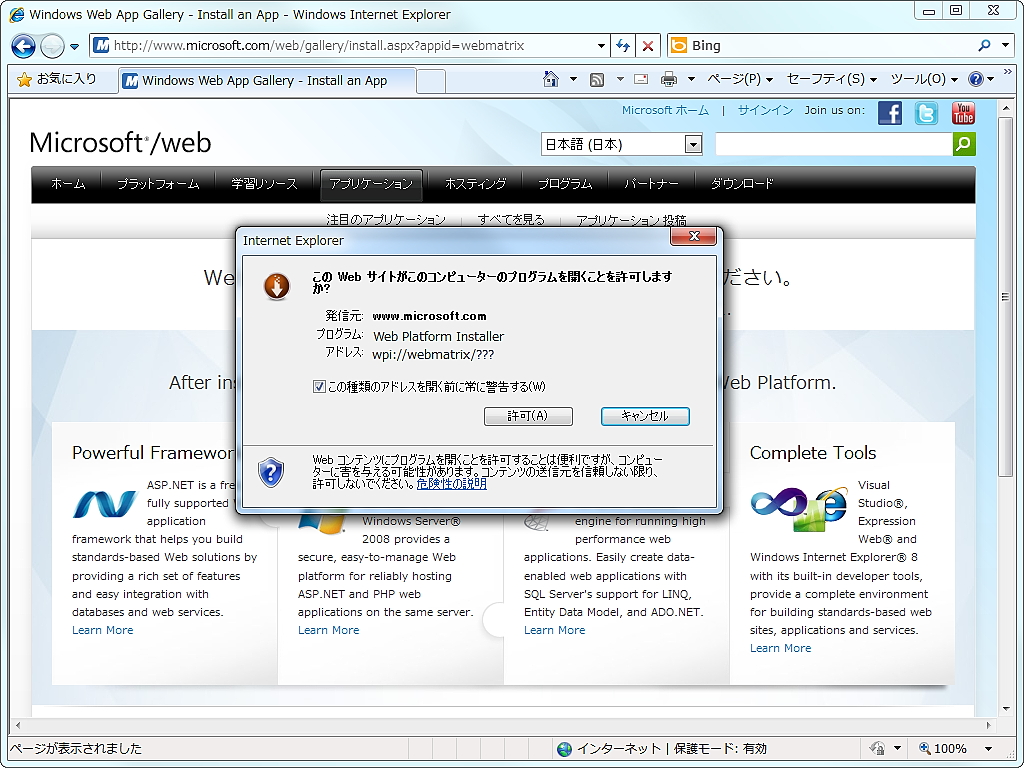Click Learn More under Windows Server 2008
This screenshot has width=1024, height=768.
328,630
